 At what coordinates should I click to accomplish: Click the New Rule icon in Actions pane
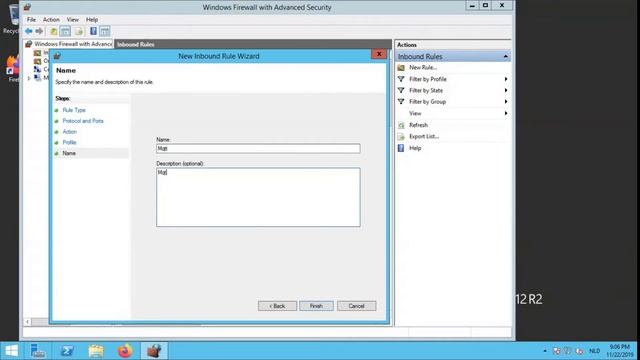[x=401, y=67]
